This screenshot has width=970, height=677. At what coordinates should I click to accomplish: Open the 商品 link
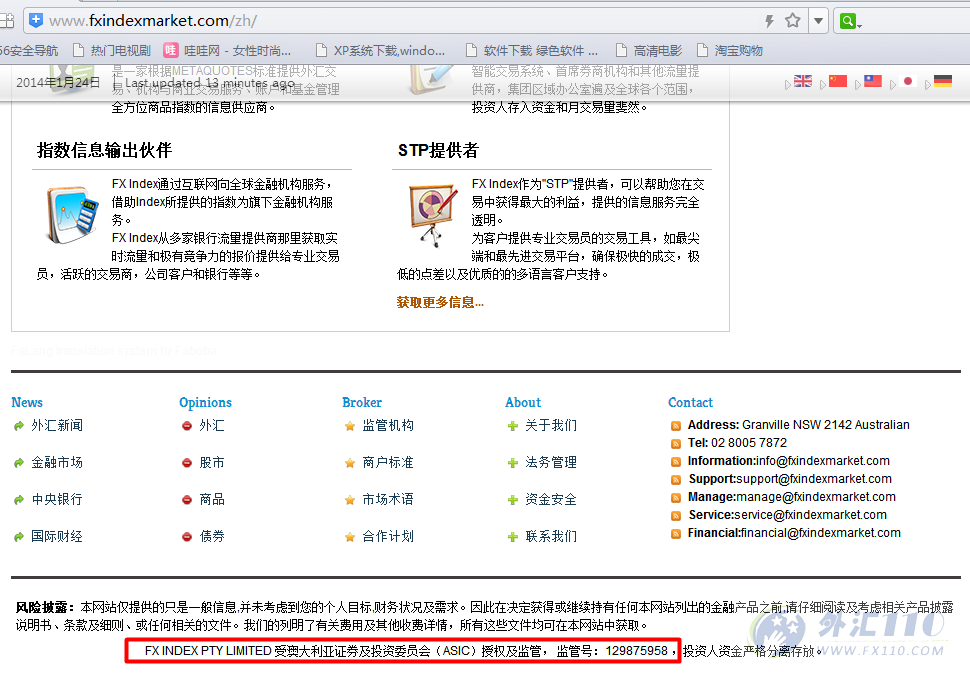(212, 499)
